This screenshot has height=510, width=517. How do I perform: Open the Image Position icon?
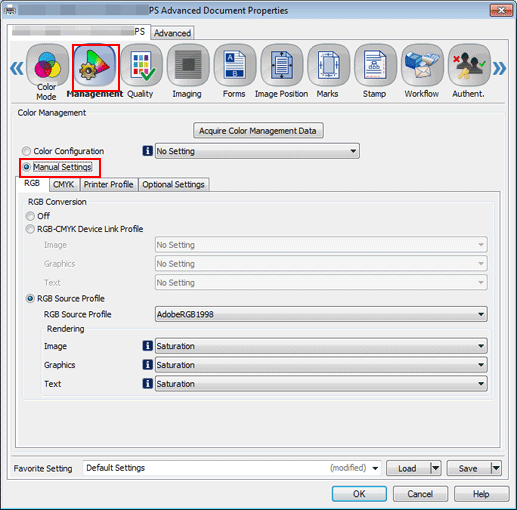click(x=282, y=65)
